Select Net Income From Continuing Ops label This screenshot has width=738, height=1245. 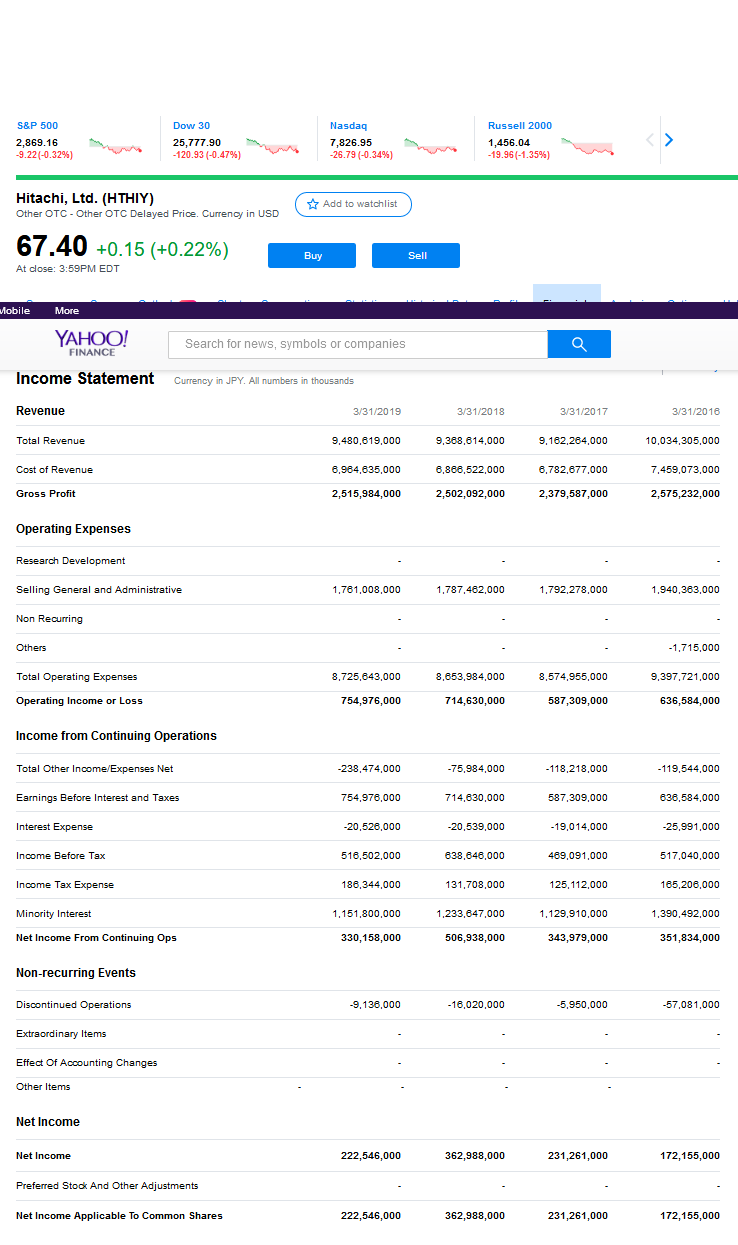[96, 938]
